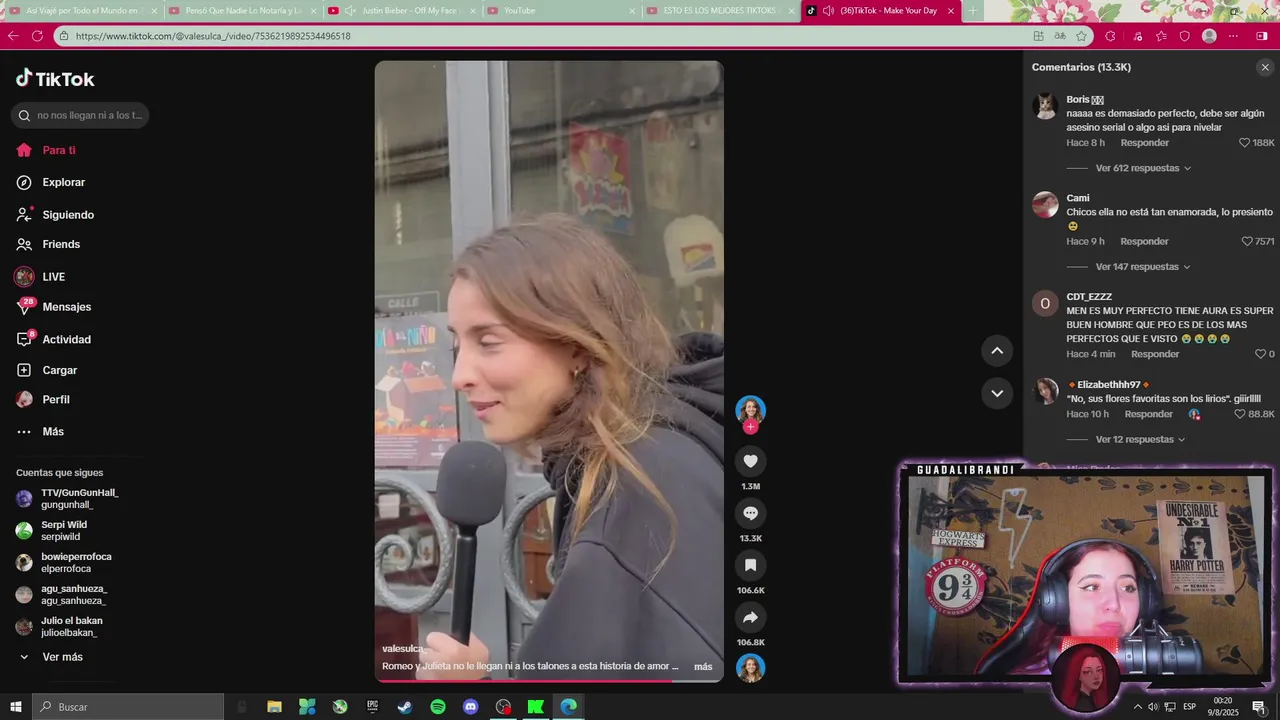This screenshot has width=1280, height=720.
Task: Open Discord from taskbar
Action: point(471,707)
